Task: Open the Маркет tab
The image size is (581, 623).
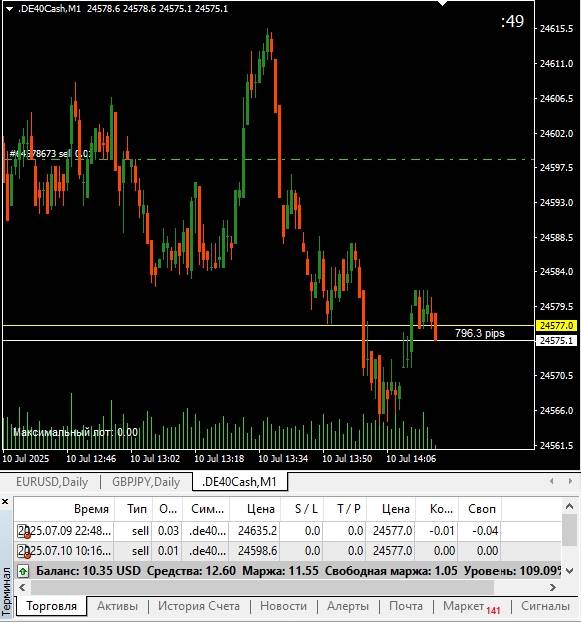Action: (463, 606)
